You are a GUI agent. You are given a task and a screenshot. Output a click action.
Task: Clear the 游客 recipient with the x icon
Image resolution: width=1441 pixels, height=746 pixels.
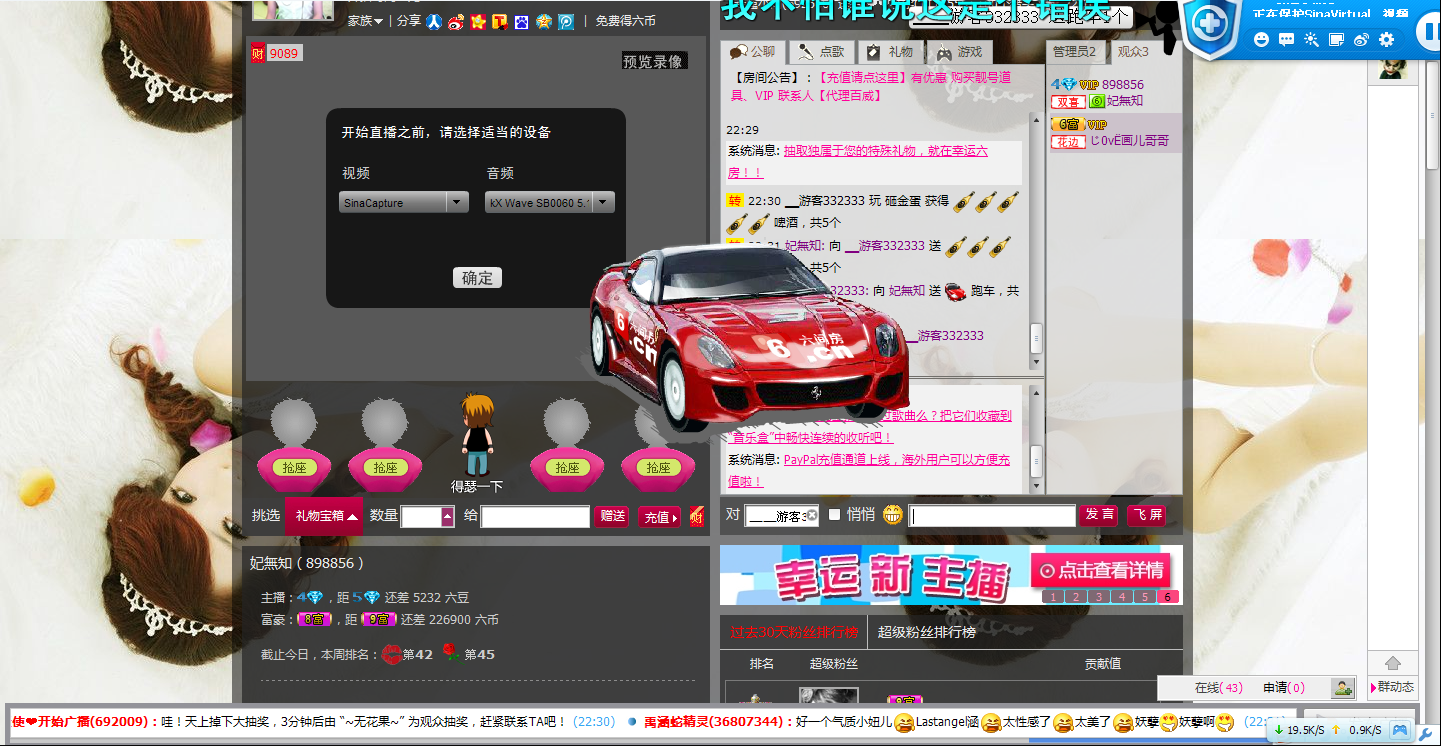[x=812, y=515]
